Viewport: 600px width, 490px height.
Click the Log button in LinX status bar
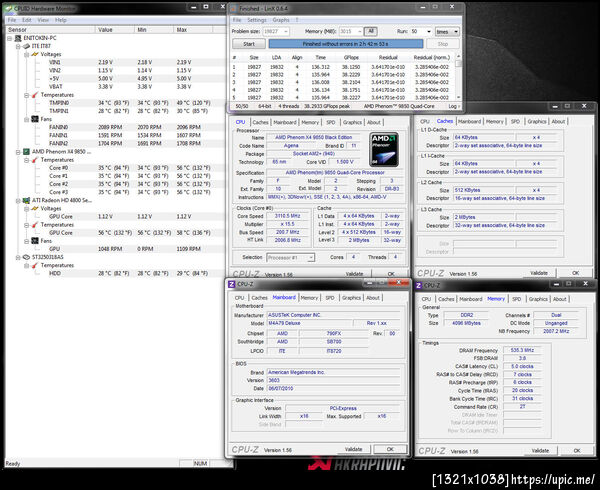(x=454, y=106)
